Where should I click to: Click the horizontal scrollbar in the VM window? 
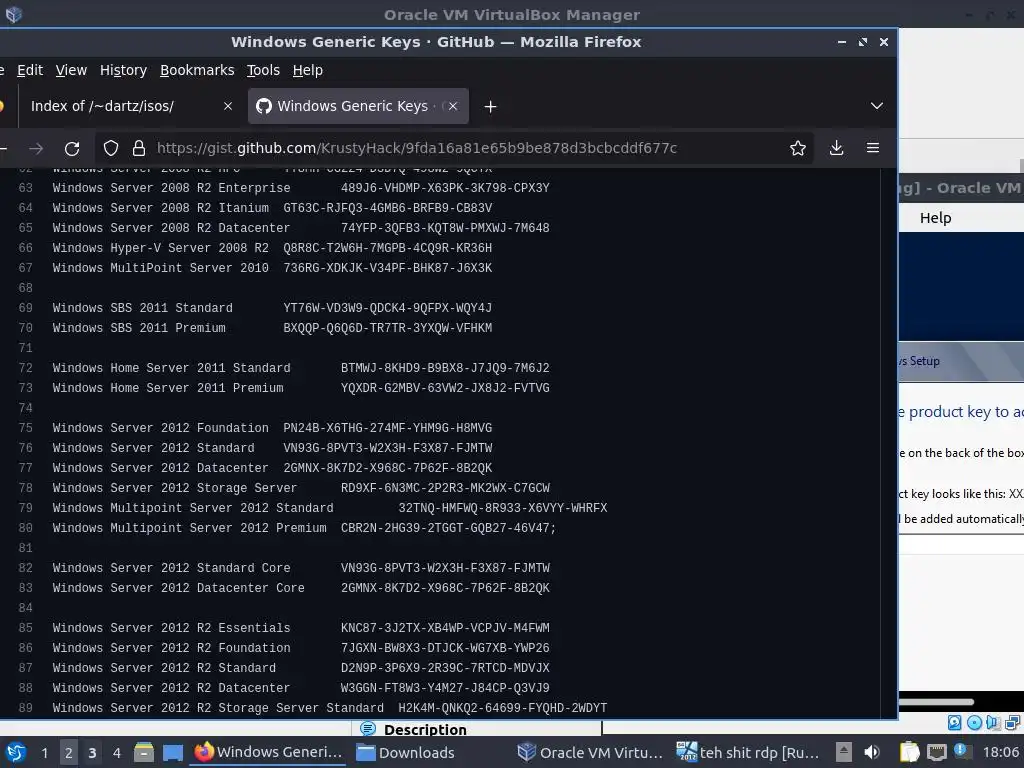[x=936, y=702]
